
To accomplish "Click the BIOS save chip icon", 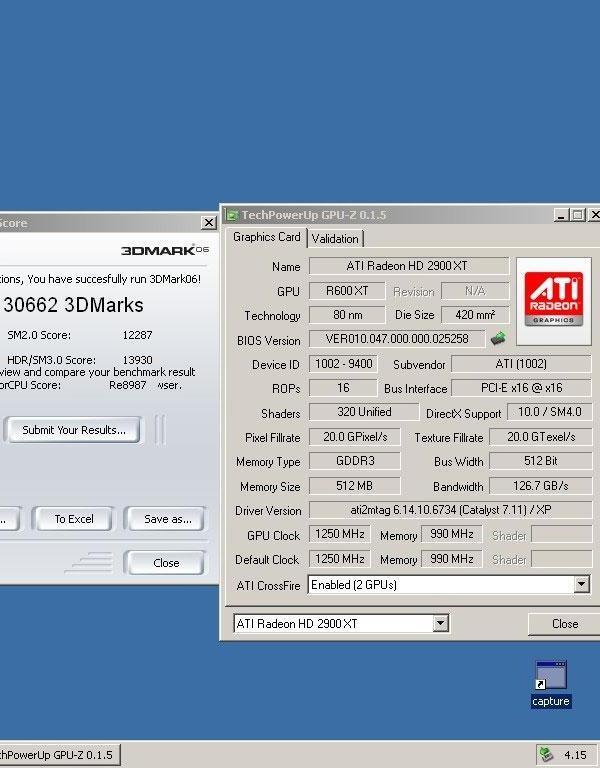I will pos(498,338).
